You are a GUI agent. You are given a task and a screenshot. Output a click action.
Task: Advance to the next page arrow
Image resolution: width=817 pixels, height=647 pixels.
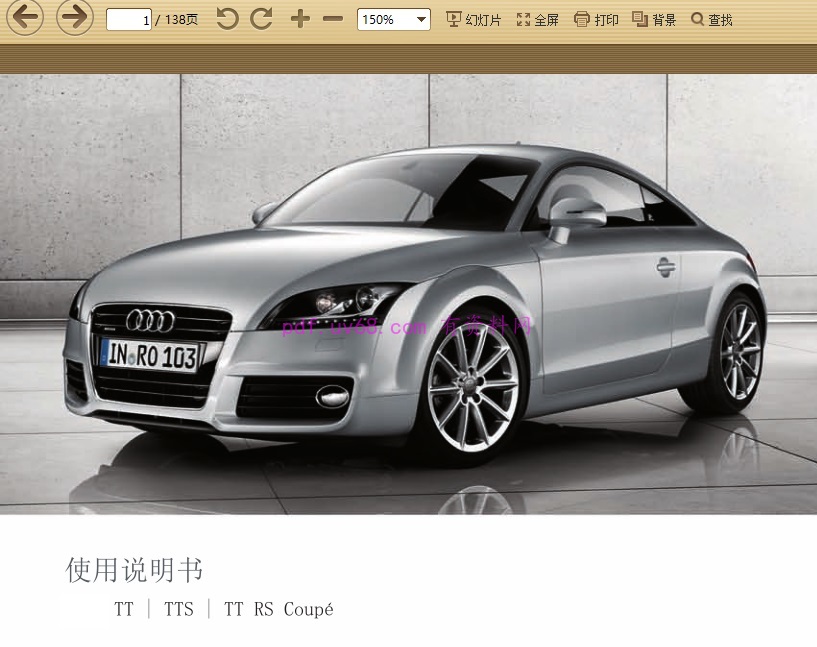(74, 18)
